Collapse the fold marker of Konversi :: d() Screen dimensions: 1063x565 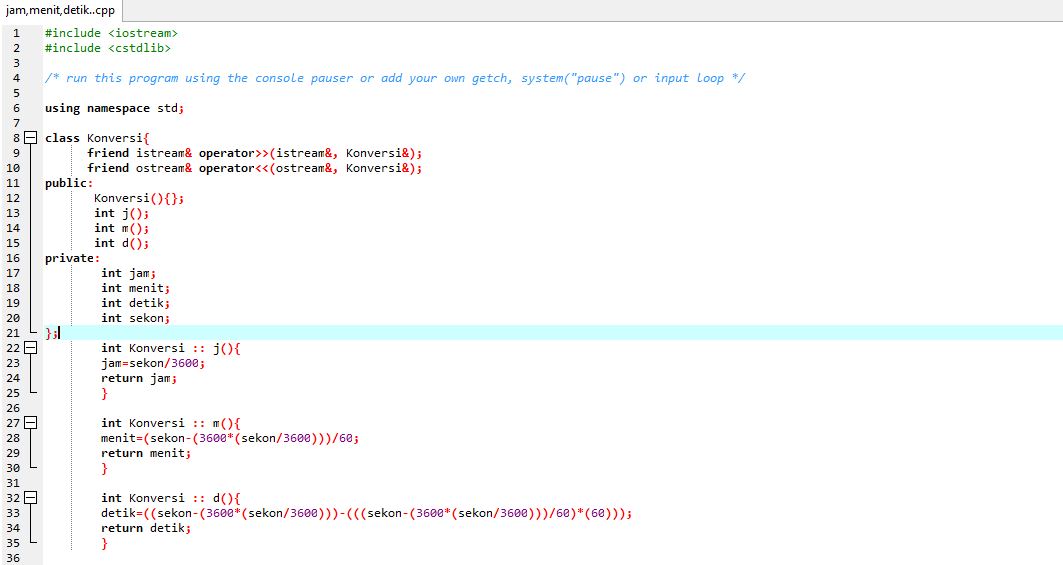pyautogui.click(x=31, y=498)
